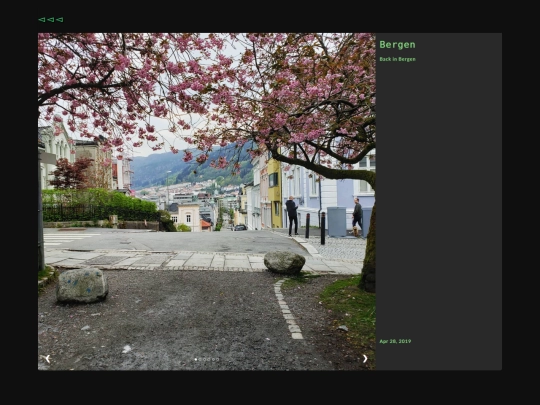View the sixth carousel dot photo
The image size is (540, 405).
click(x=217, y=360)
